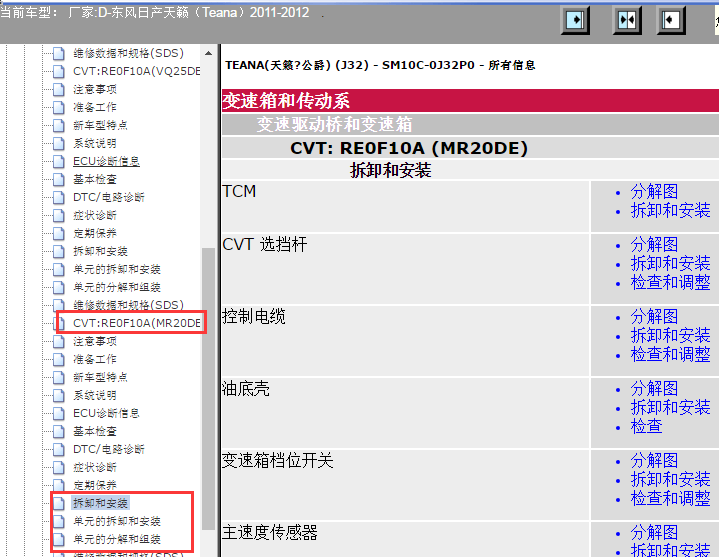Viewport: 719px width, 557px height.
Task: Open 拆卸和安装 link in TCM row
Action: [670, 210]
